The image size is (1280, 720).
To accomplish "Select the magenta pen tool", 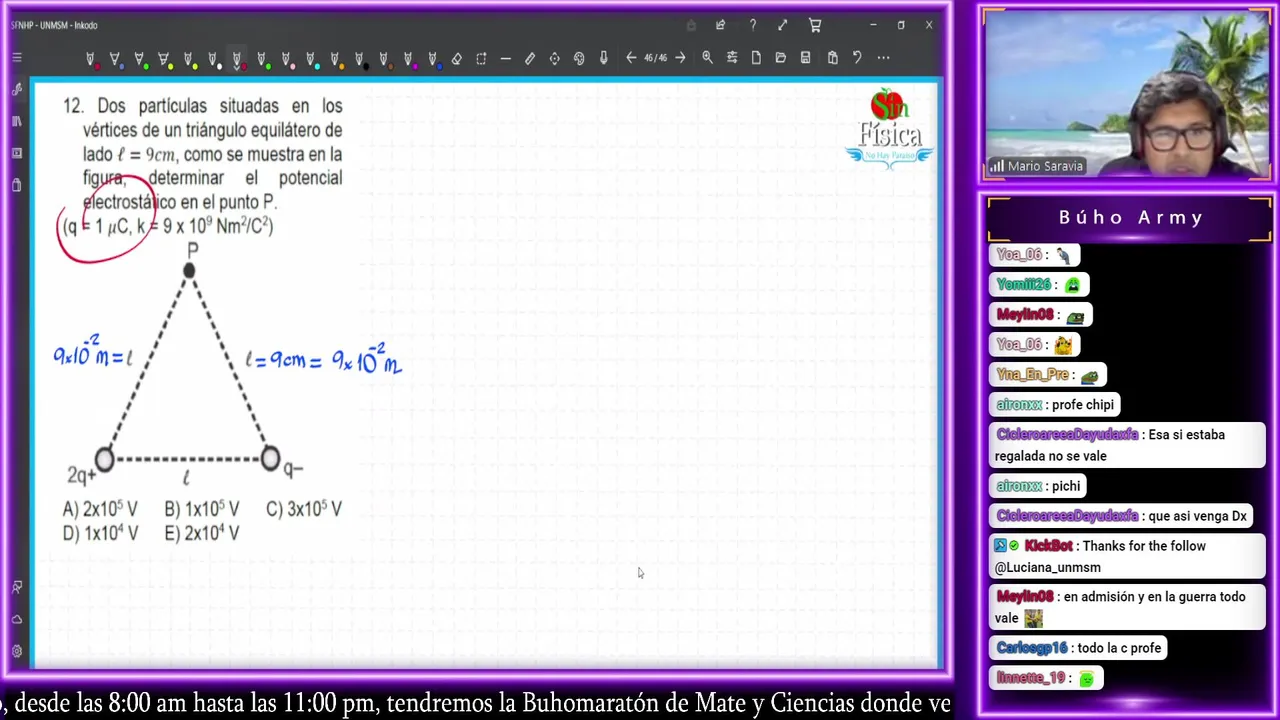I will [x=409, y=59].
